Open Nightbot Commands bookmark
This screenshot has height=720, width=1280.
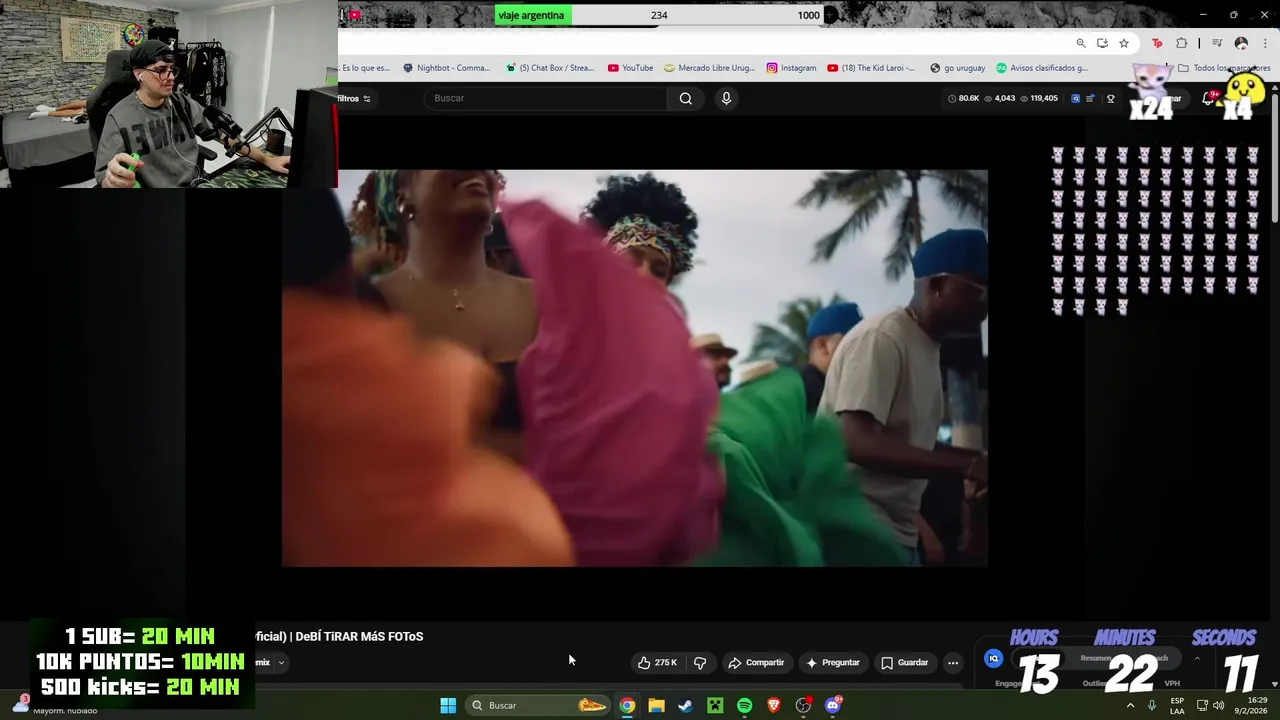[447, 68]
